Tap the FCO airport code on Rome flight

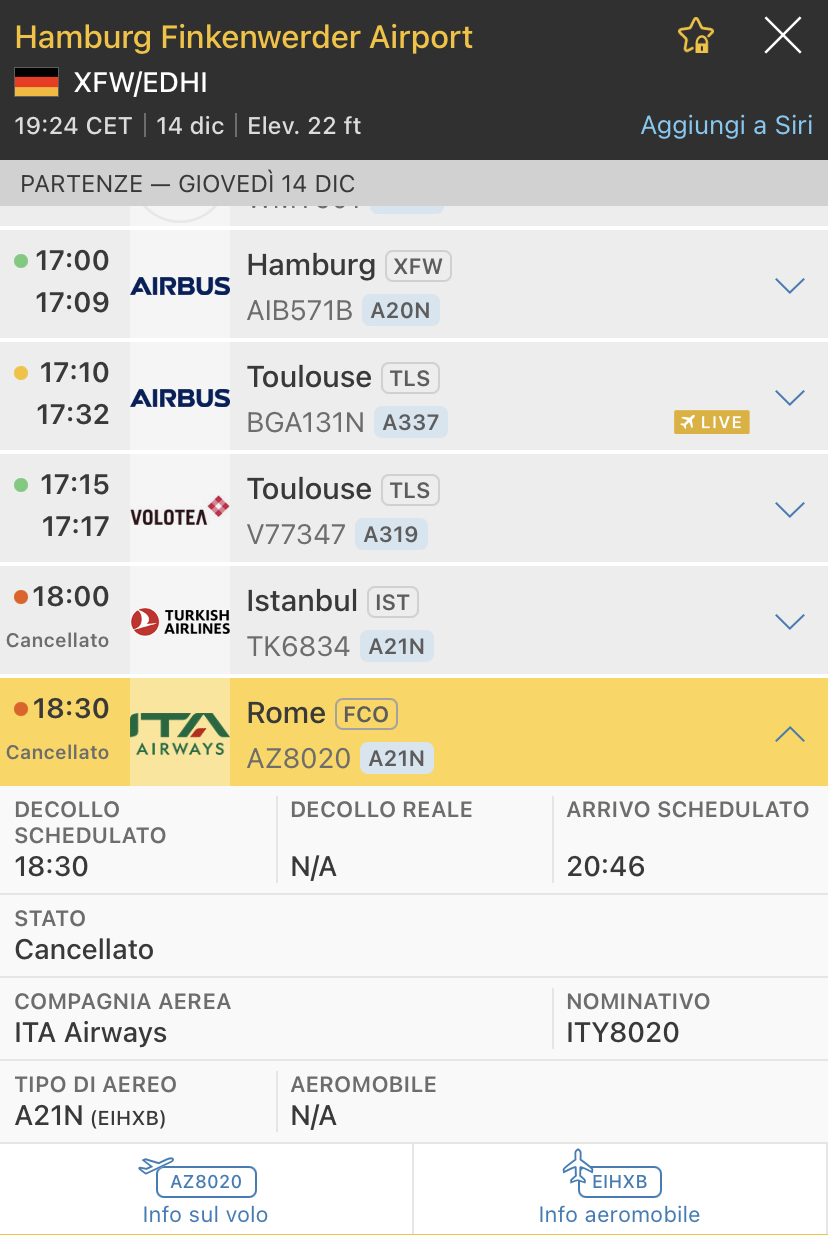366,714
